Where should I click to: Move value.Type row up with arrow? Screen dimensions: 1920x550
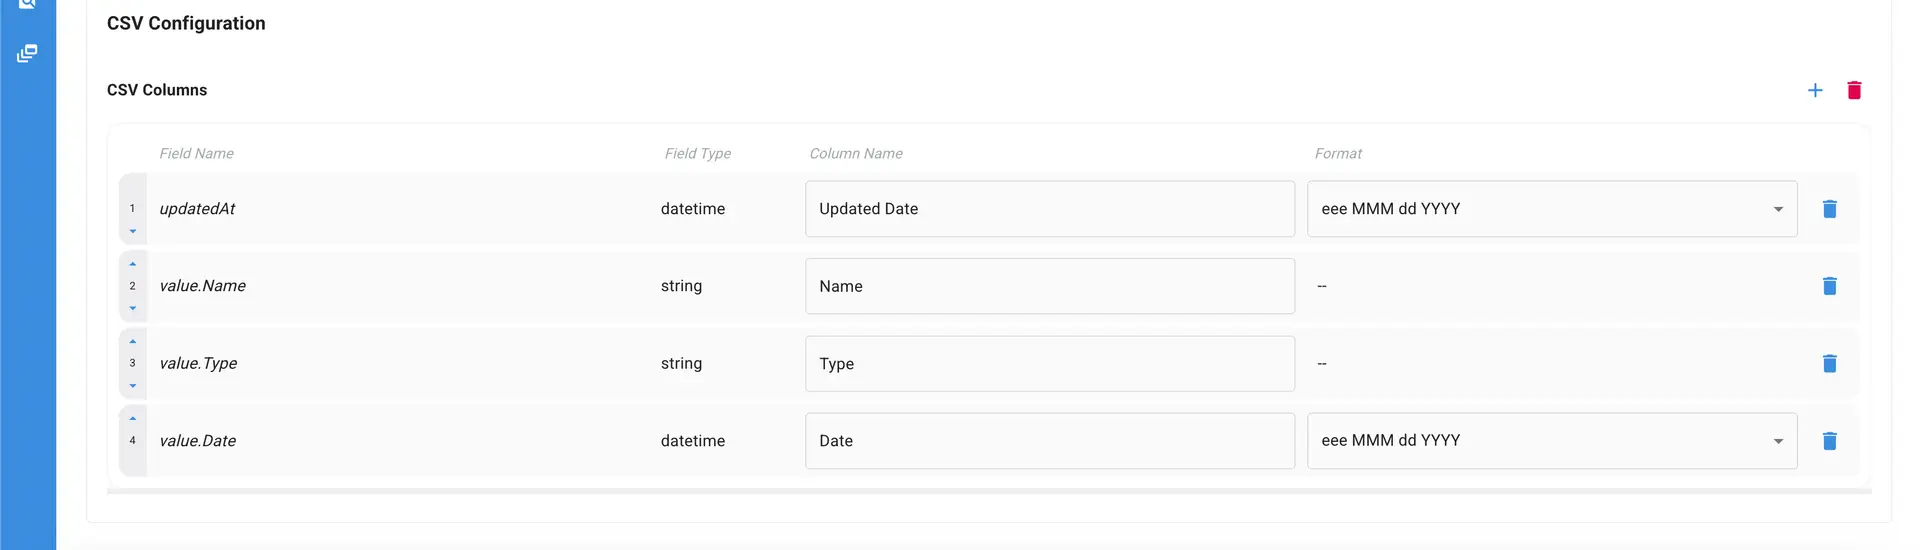tap(132, 341)
